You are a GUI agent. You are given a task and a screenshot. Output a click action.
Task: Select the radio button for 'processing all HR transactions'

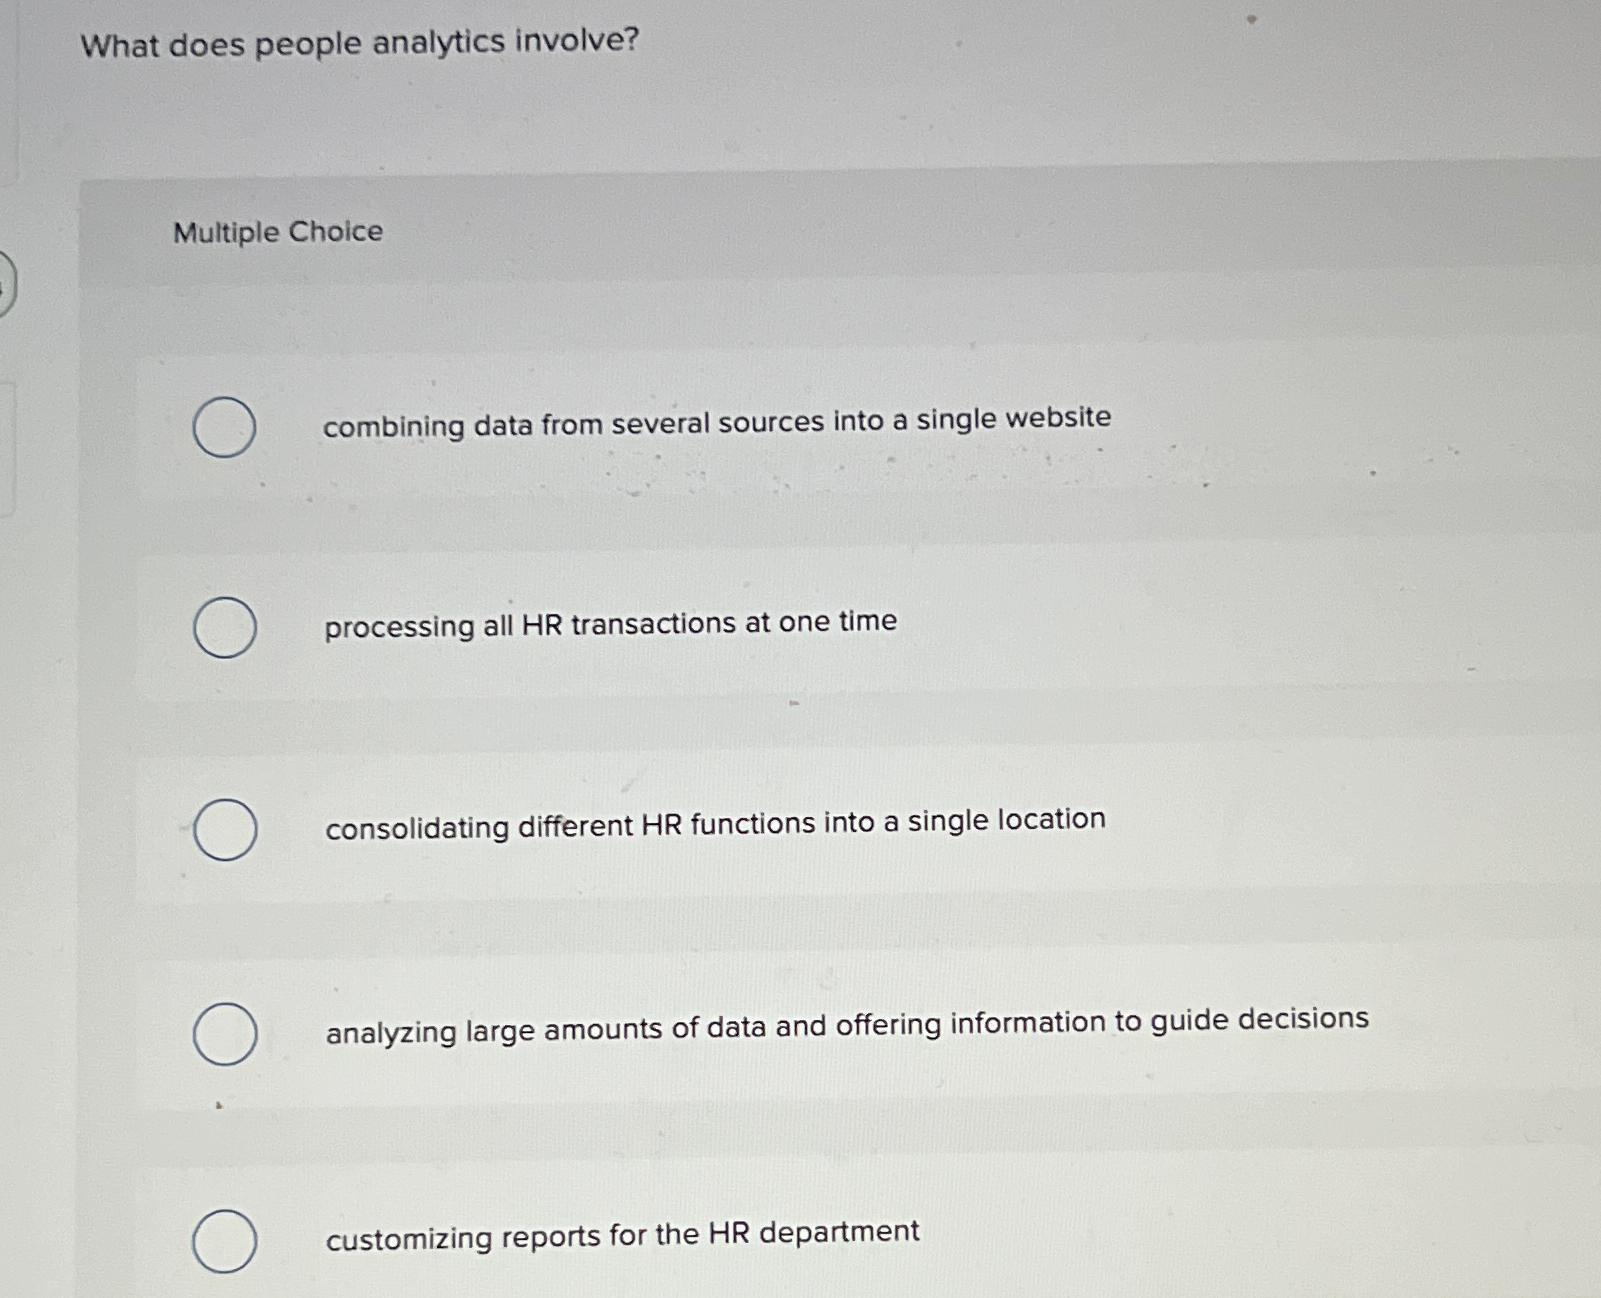(224, 629)
